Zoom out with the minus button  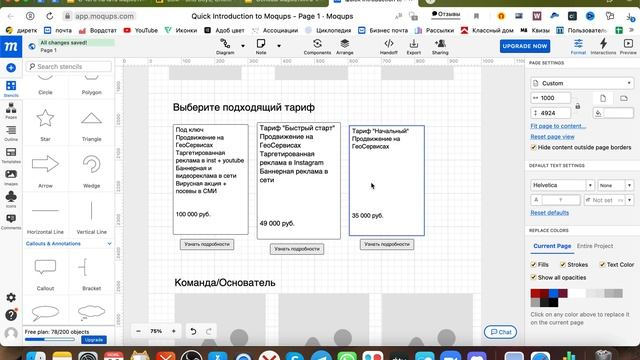(138, 331)
